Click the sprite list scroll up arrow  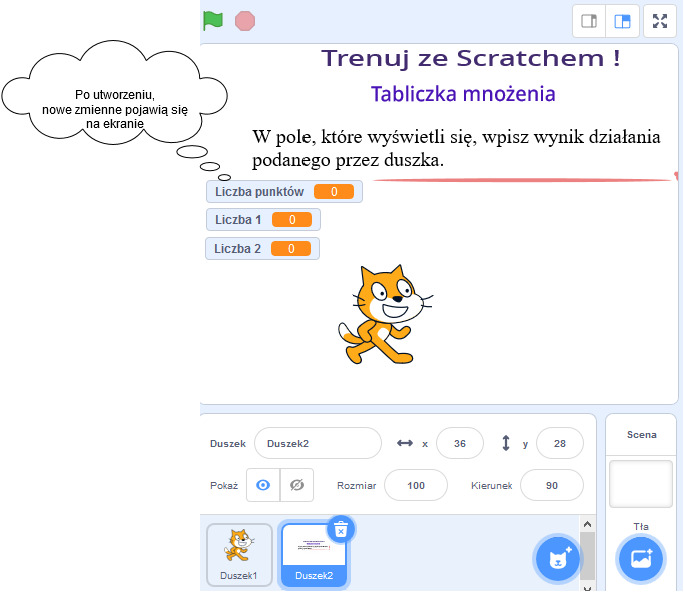tap(587, 524)
